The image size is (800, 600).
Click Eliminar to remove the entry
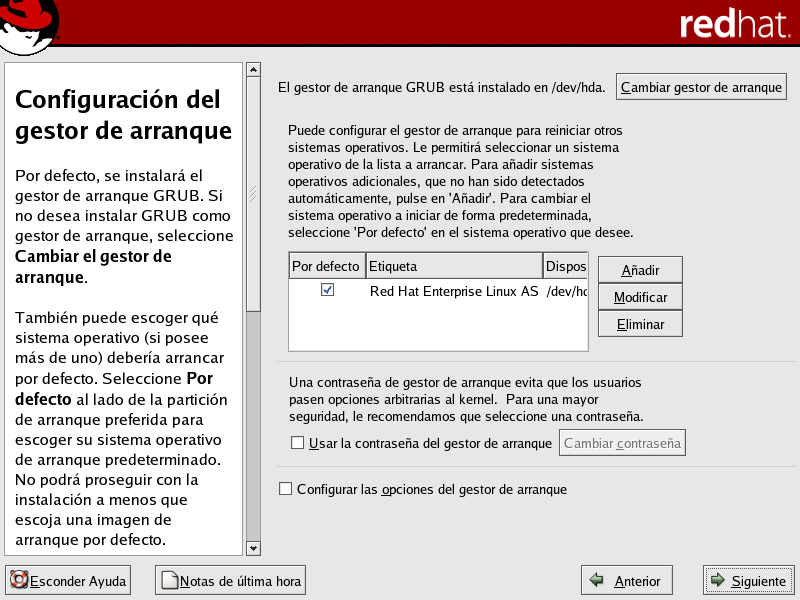(x=640, y=324)
